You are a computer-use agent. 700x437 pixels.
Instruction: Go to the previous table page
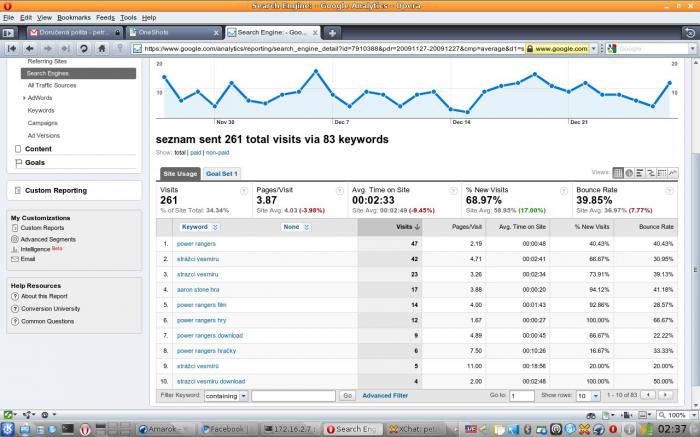coord(648,395)
